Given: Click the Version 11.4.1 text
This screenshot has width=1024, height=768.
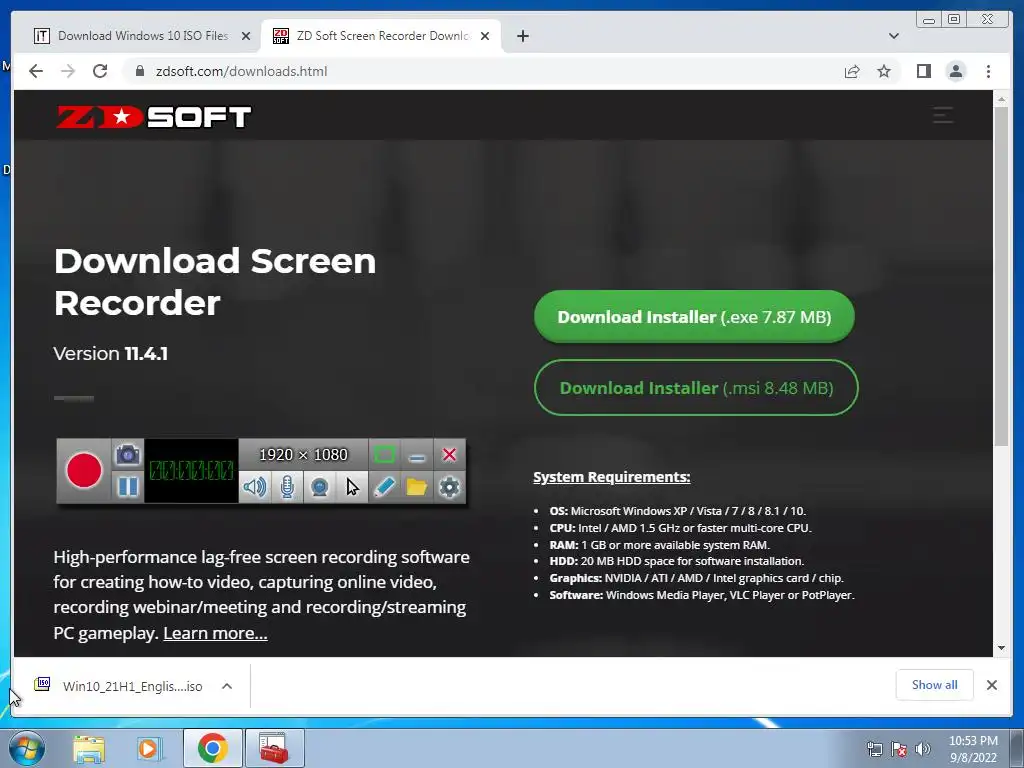Looking at the screenshot, I should pyautogui.click(x=110, y=353).
